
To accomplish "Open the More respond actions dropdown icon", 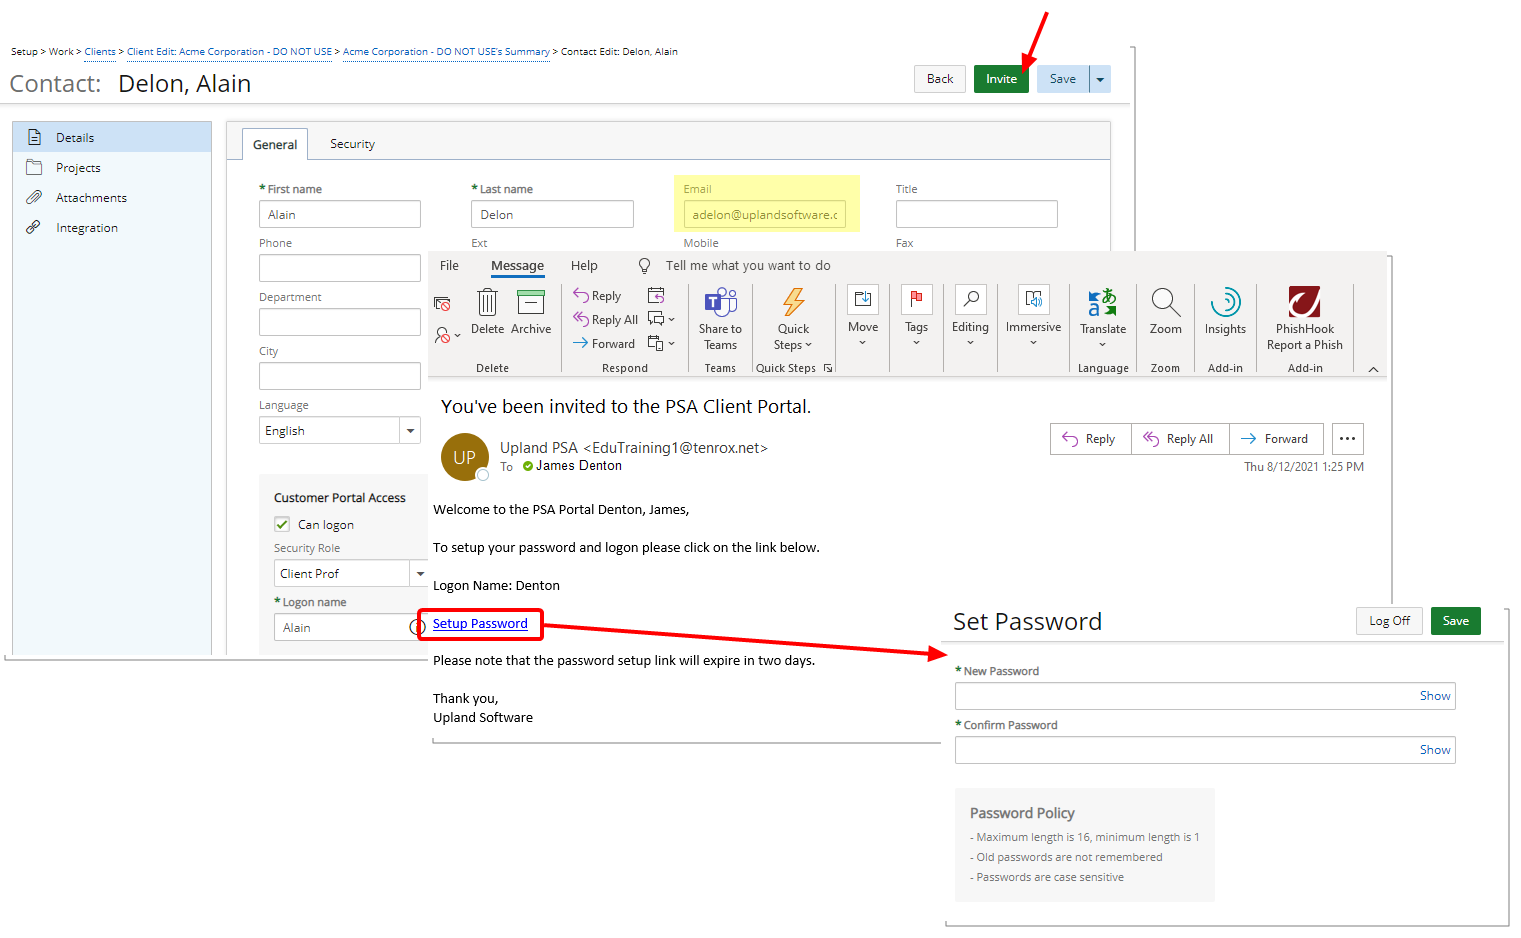I will (x=661, y=343).
